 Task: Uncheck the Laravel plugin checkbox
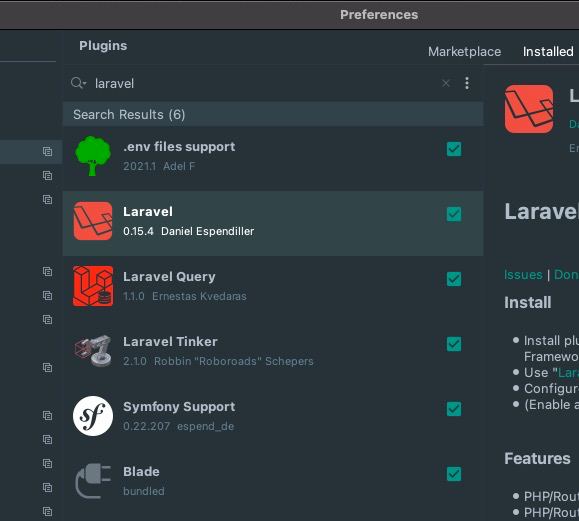point(454,214)
